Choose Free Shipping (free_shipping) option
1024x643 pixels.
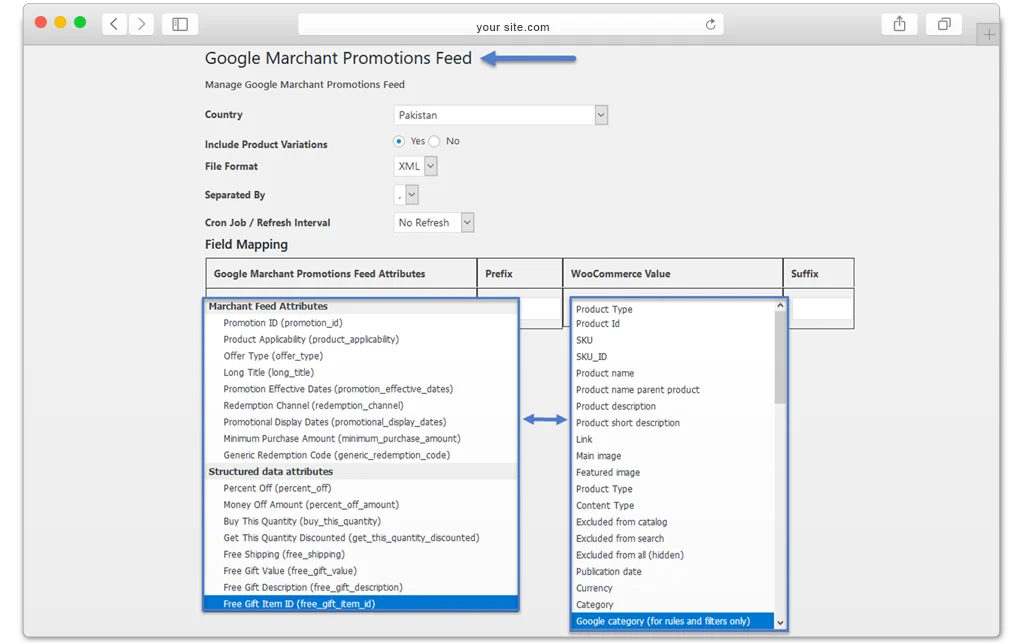(361, 554)
